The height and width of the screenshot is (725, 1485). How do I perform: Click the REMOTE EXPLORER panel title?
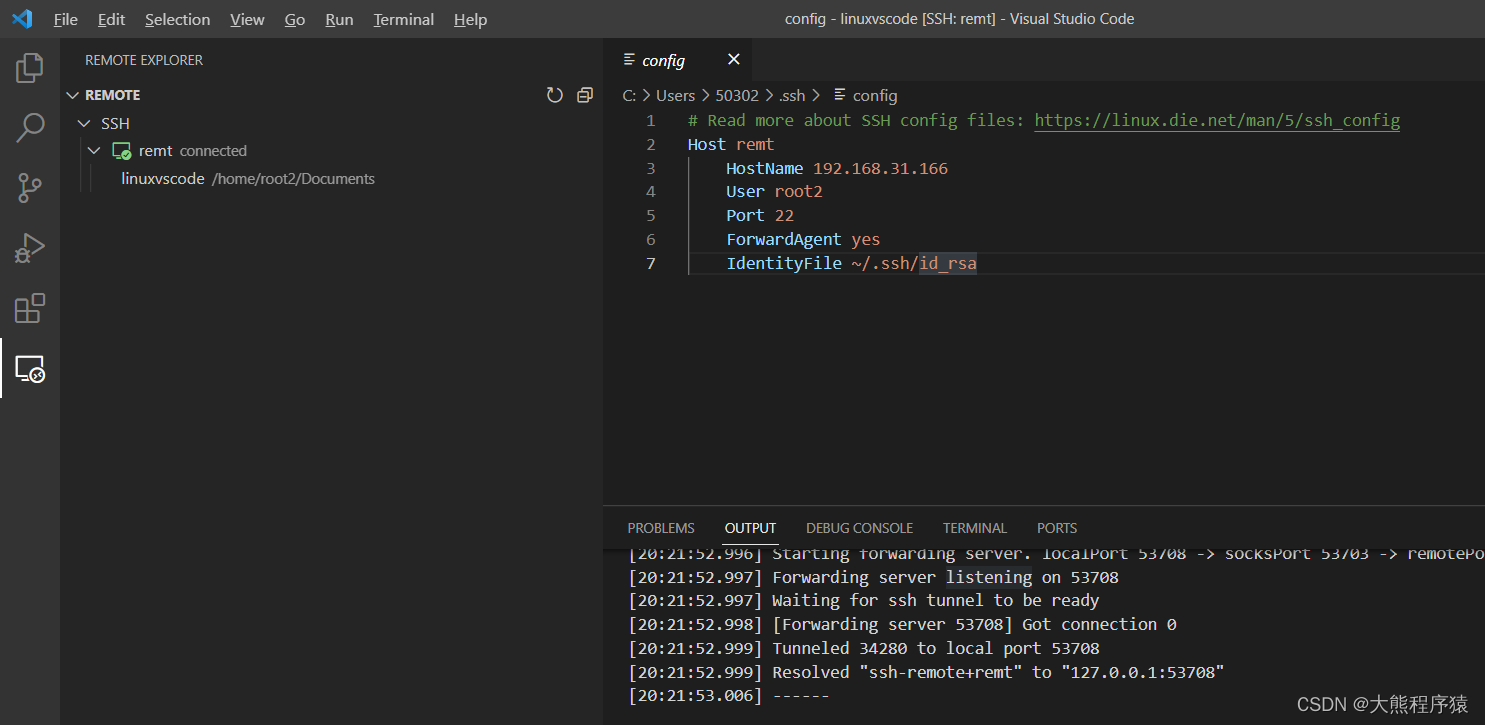click(144, 60)
